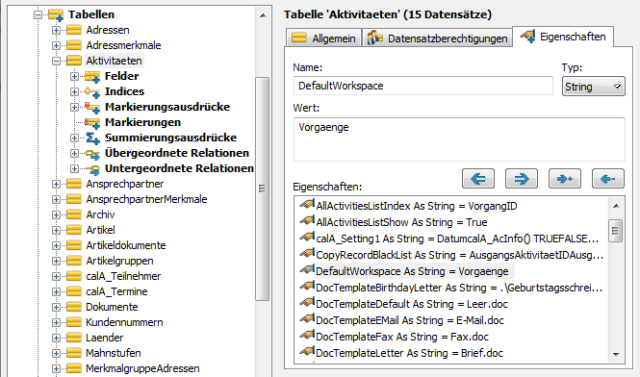The height and width of the screenshot is (377, 640).
Task: Click the properties list scroll down arrow
Action: (616, 355)
